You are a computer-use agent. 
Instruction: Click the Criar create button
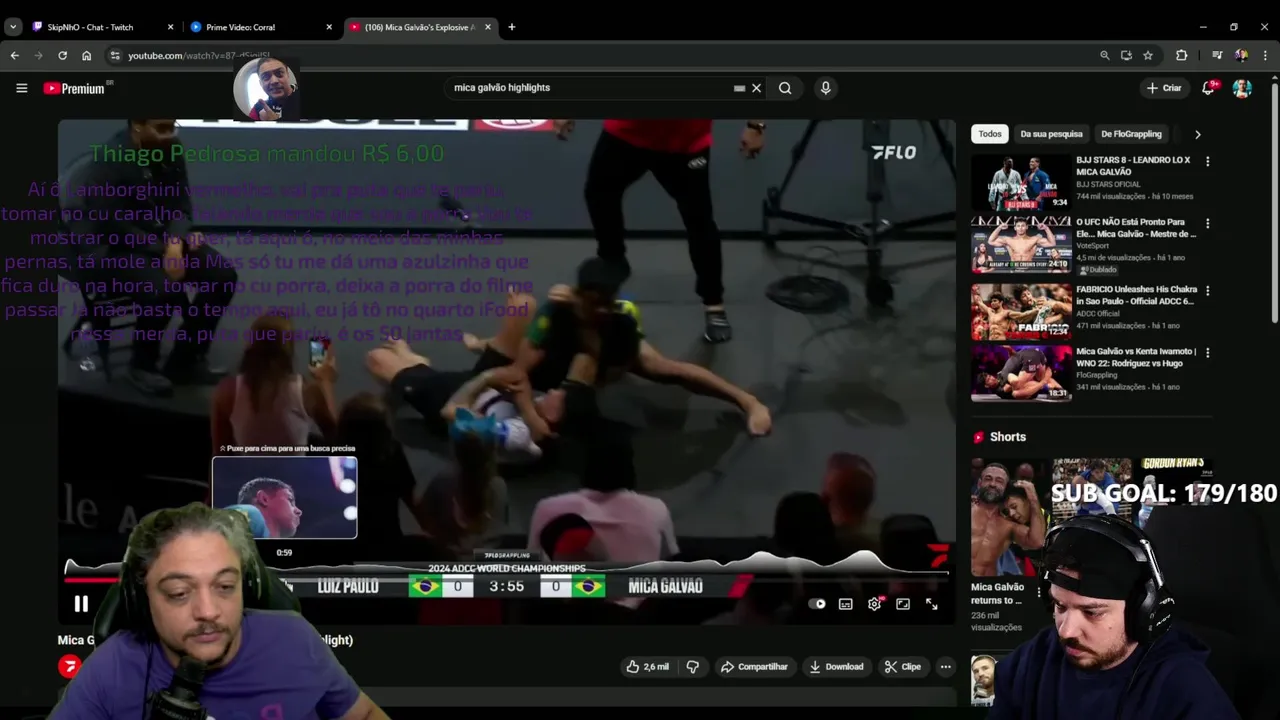1164,88
